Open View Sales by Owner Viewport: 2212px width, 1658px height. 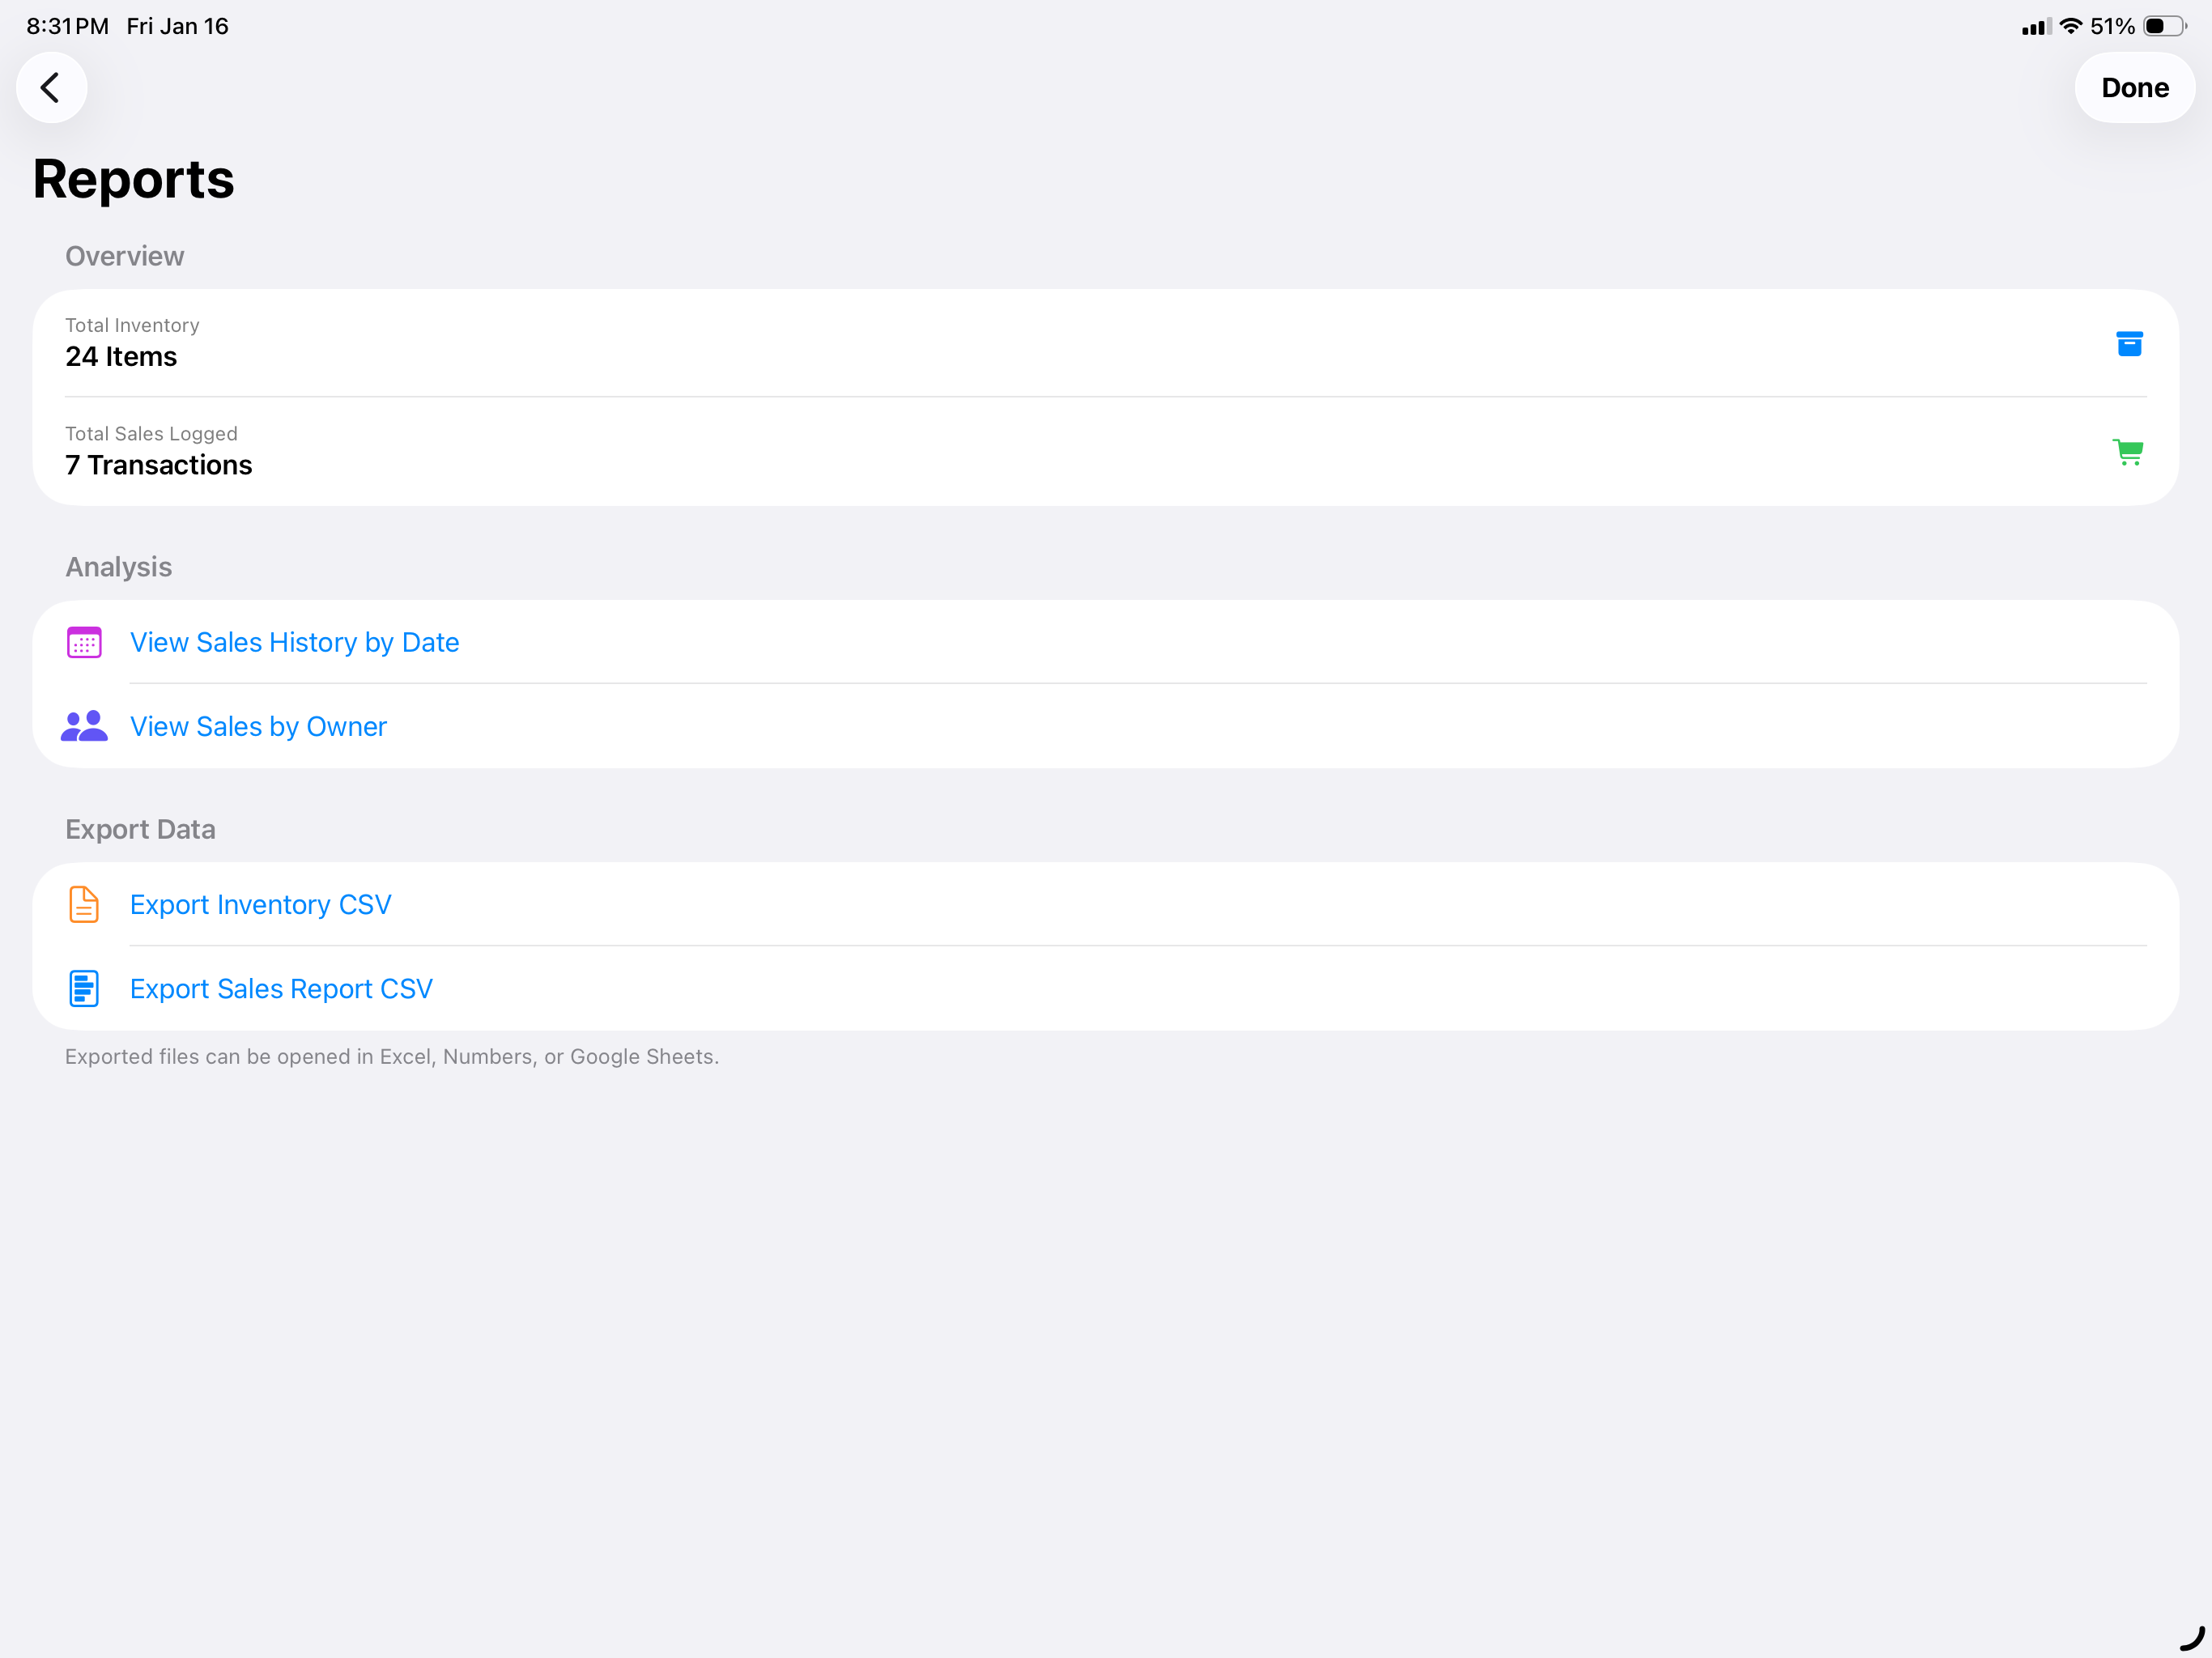(1105, 726)
